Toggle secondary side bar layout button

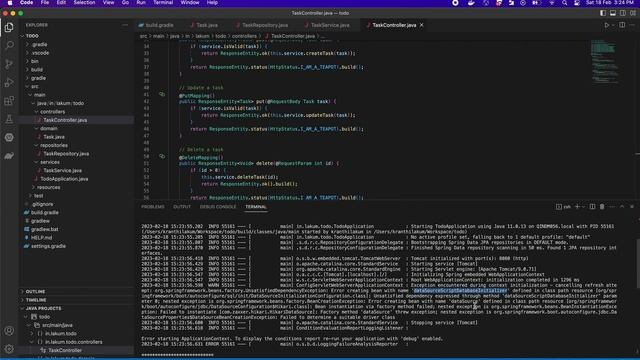(x=622, y=13)
